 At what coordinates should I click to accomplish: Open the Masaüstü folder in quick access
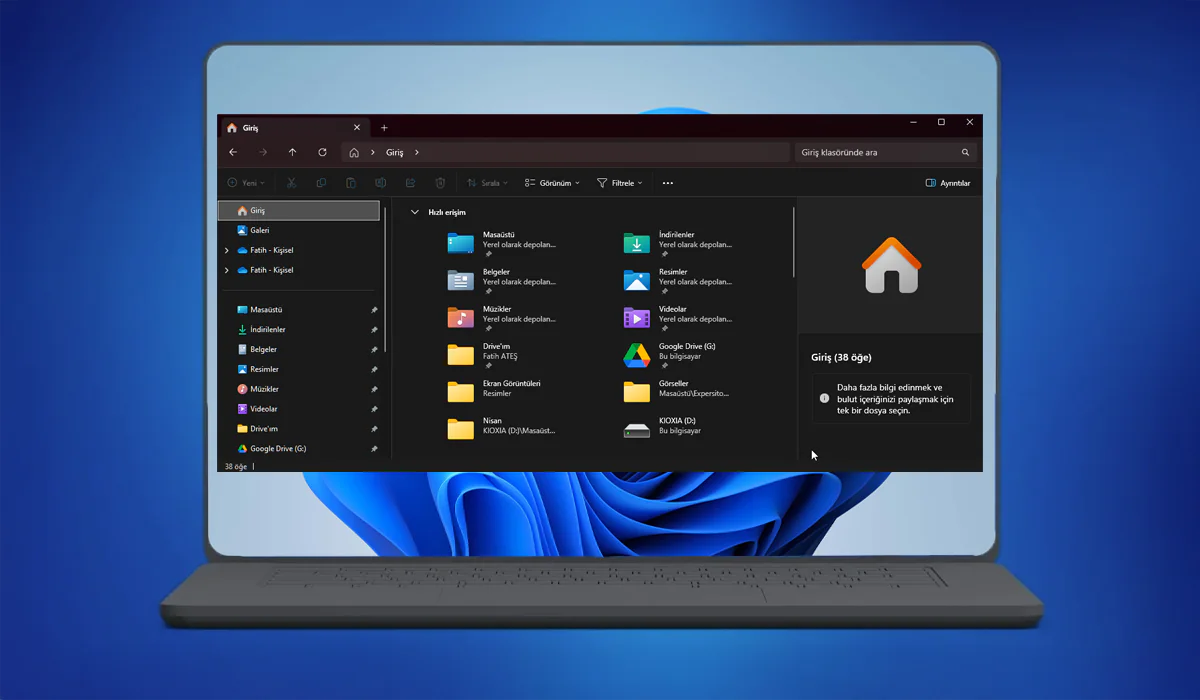[x=501, y=243]
